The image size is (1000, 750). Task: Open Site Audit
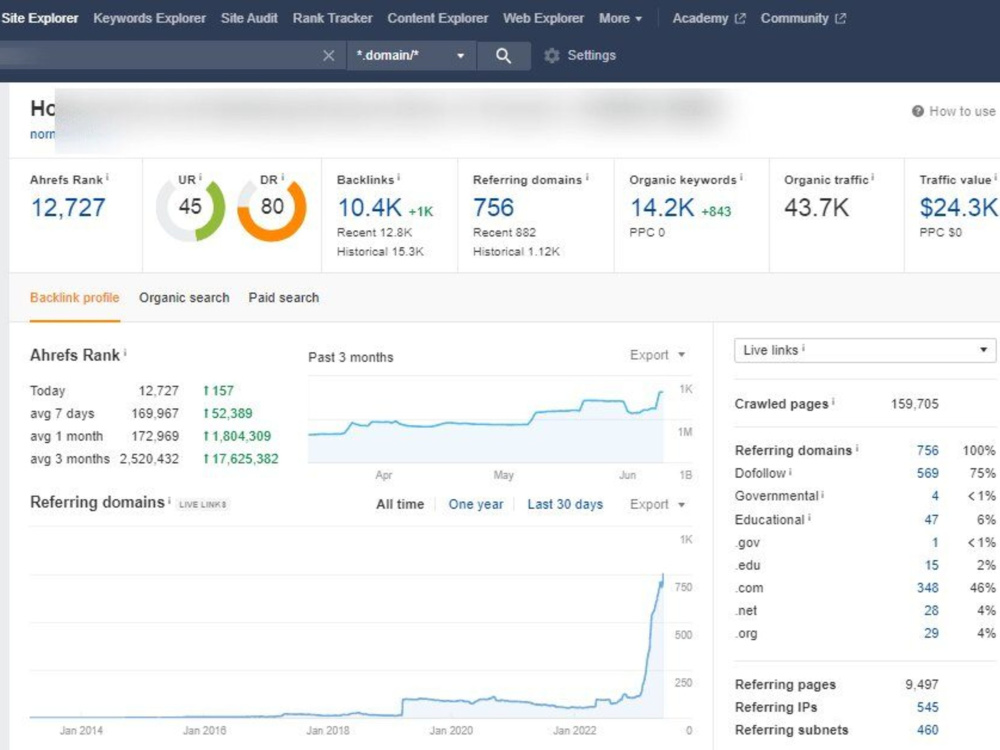(249, 18)
